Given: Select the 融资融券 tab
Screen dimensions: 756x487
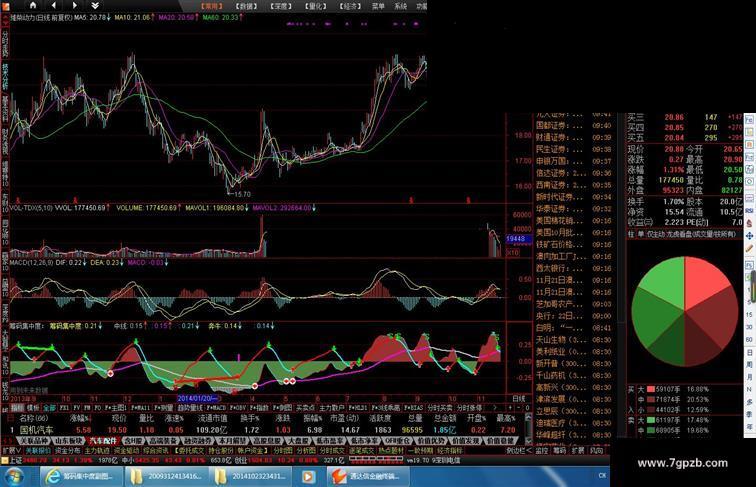Looking at the screenshot, I should tap(197, 441).
